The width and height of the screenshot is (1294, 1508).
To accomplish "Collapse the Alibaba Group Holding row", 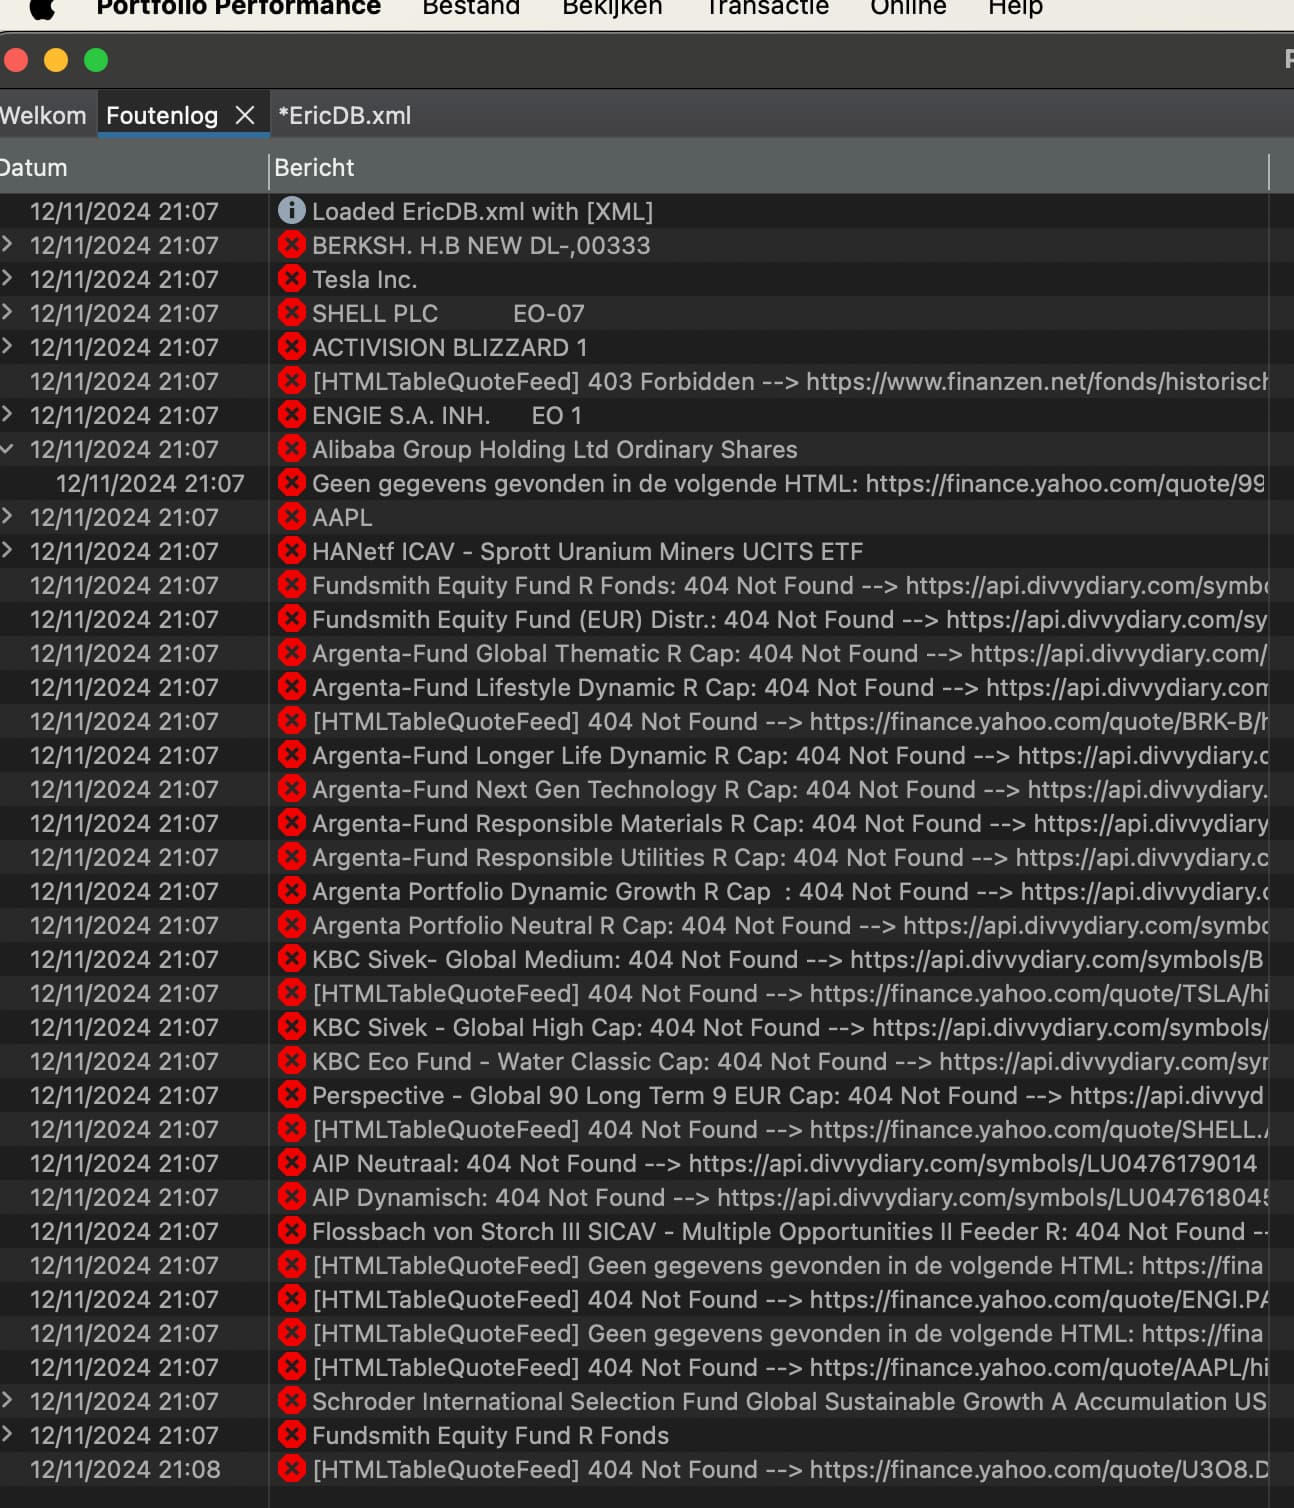I will (8, 449).
